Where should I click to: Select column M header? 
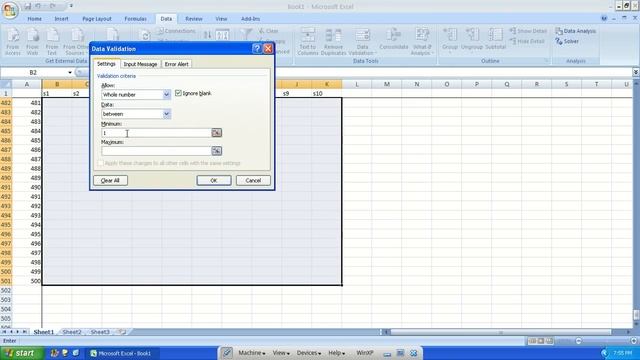[x=387, y=84]
